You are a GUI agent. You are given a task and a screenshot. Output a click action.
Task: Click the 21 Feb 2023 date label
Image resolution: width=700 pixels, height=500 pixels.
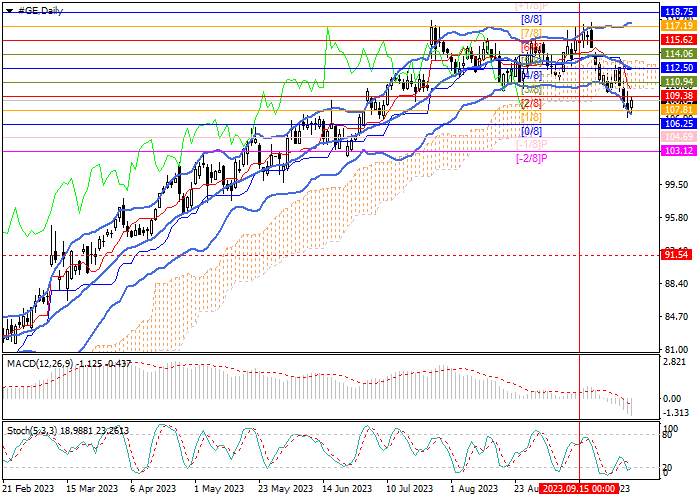pos(27,488)
